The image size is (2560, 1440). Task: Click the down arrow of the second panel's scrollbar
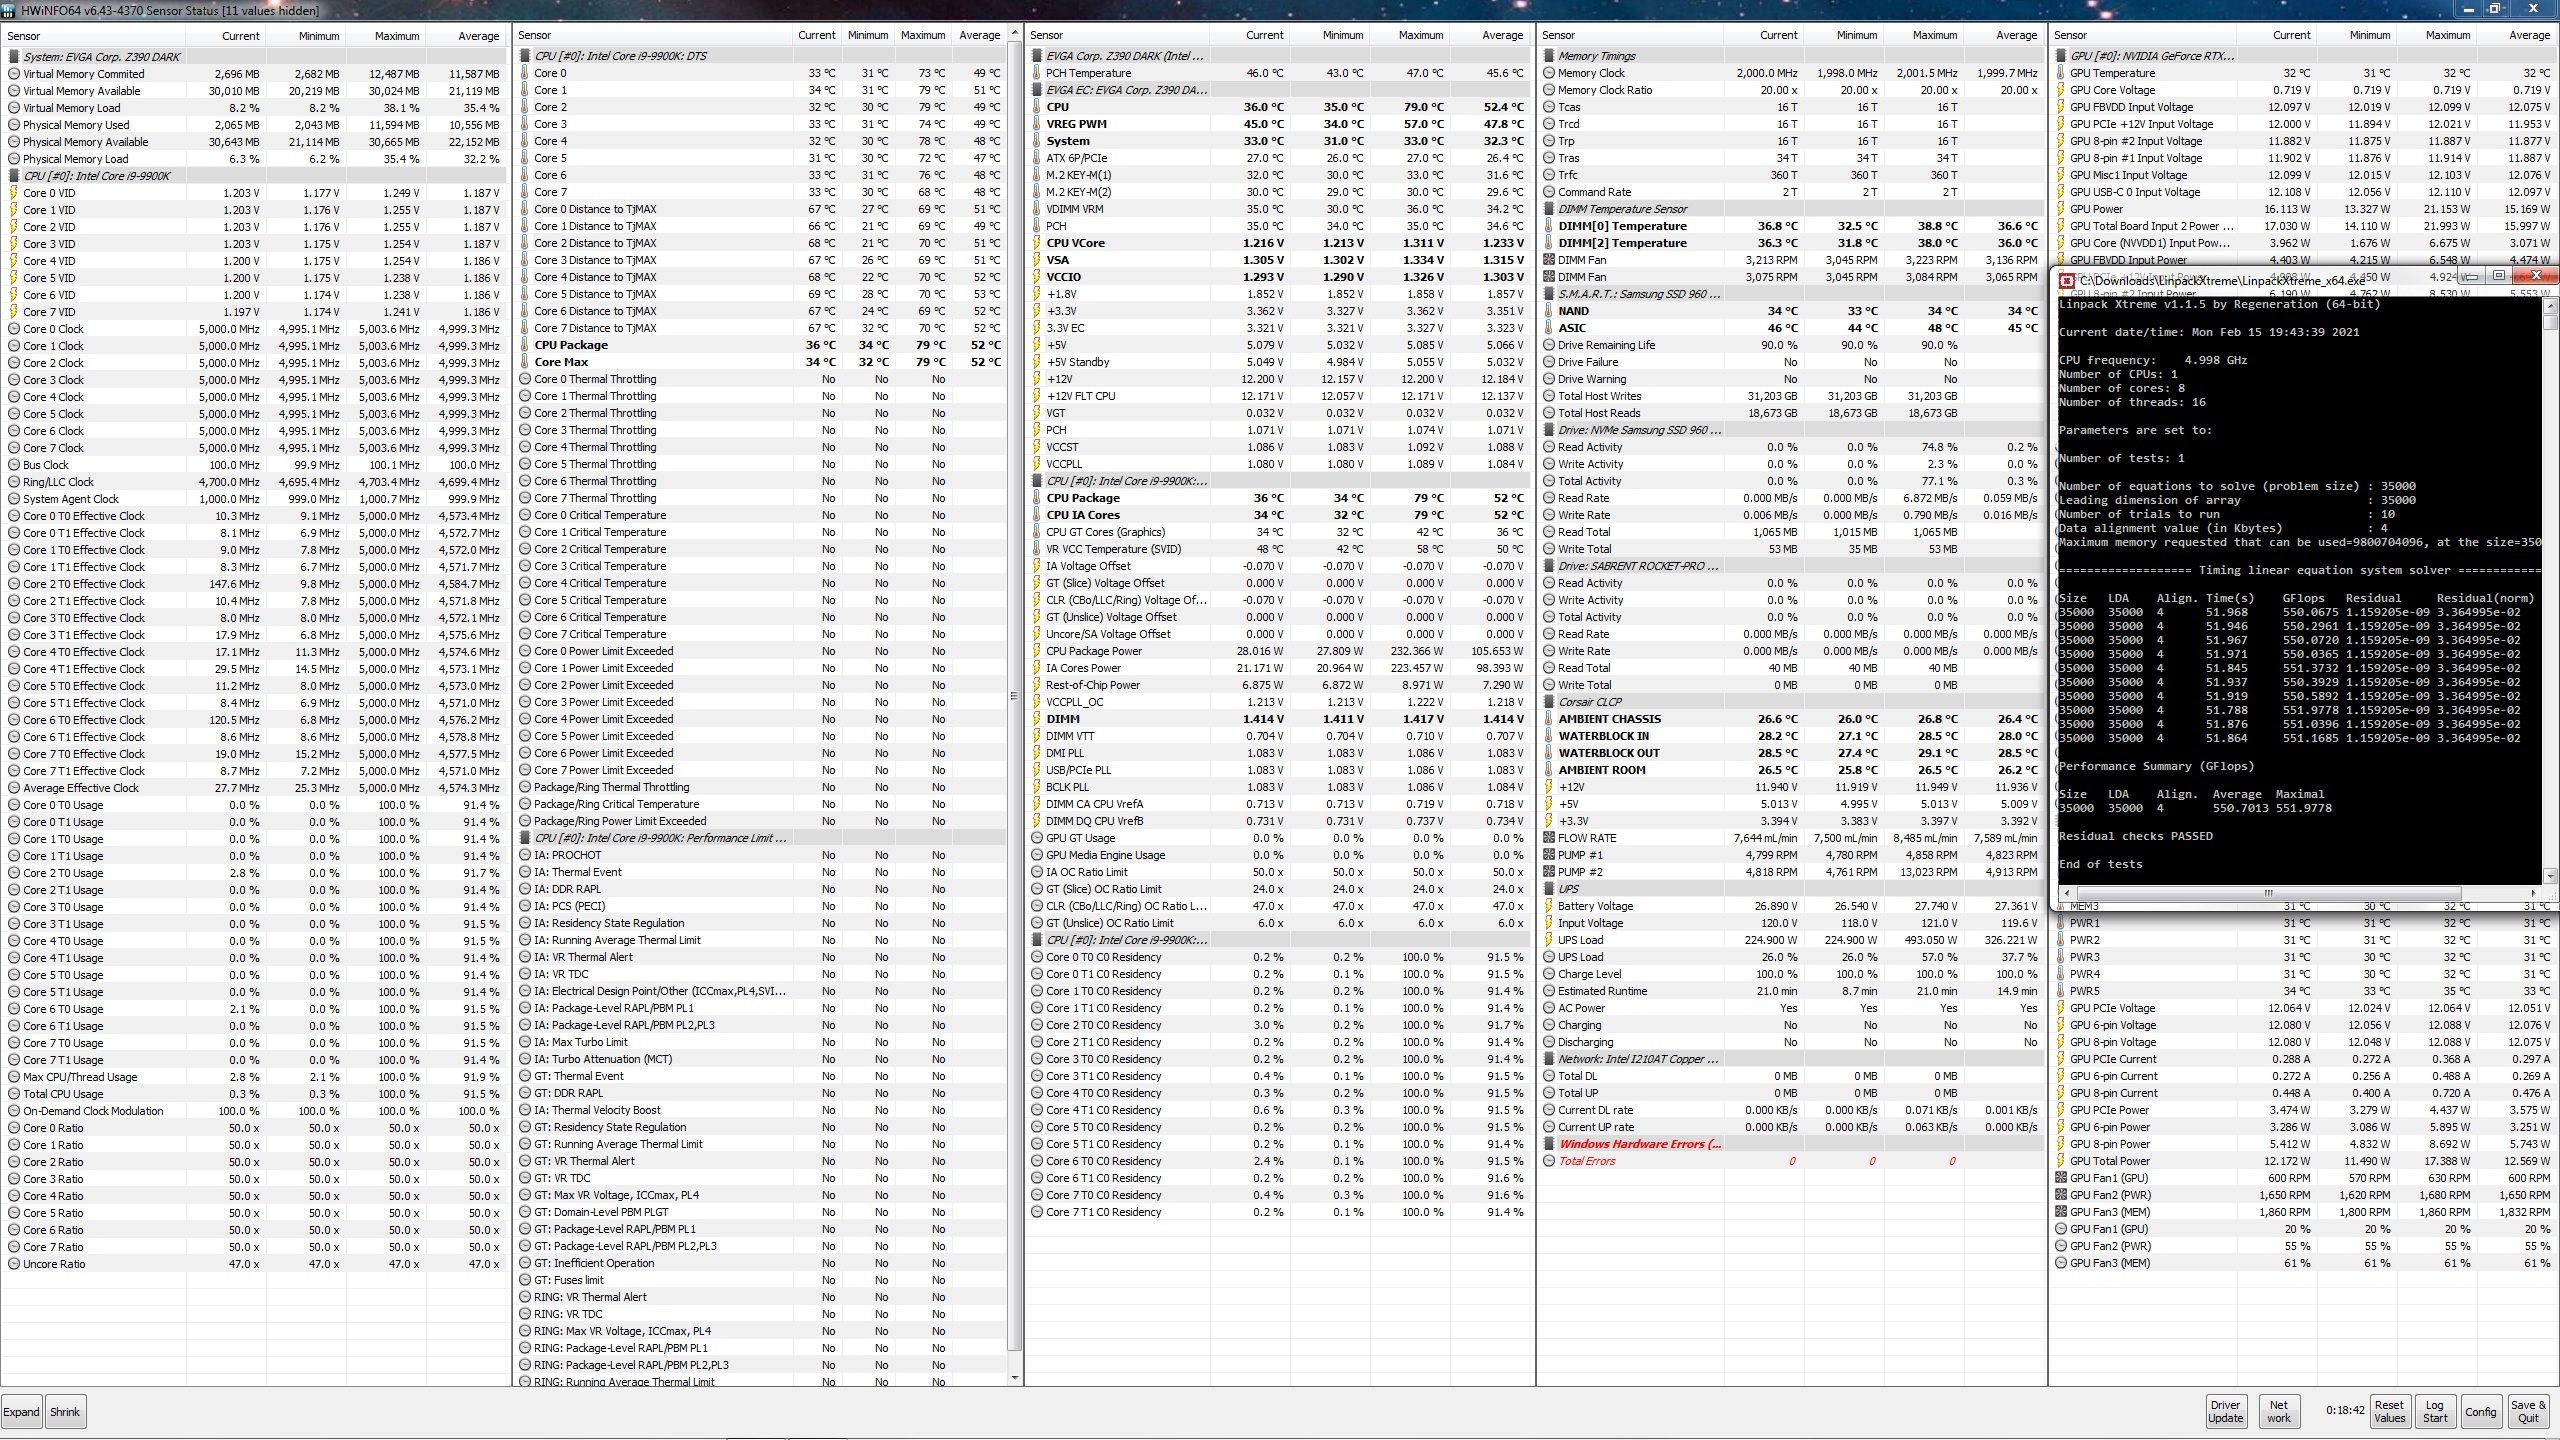pos(1015,1377)
